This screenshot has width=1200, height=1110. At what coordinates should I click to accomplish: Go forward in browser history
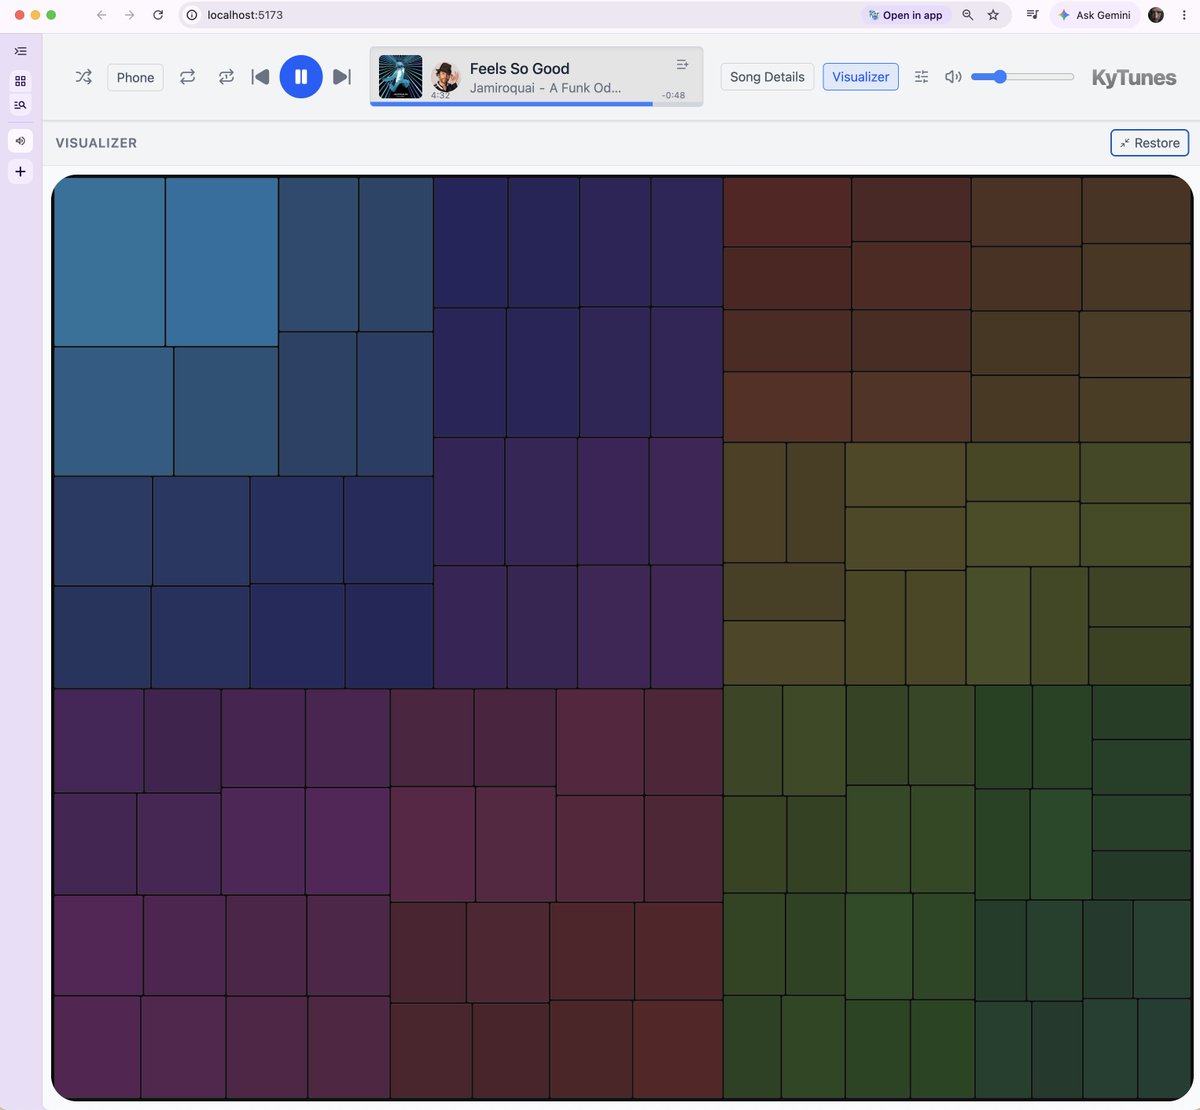pos(129,15)
